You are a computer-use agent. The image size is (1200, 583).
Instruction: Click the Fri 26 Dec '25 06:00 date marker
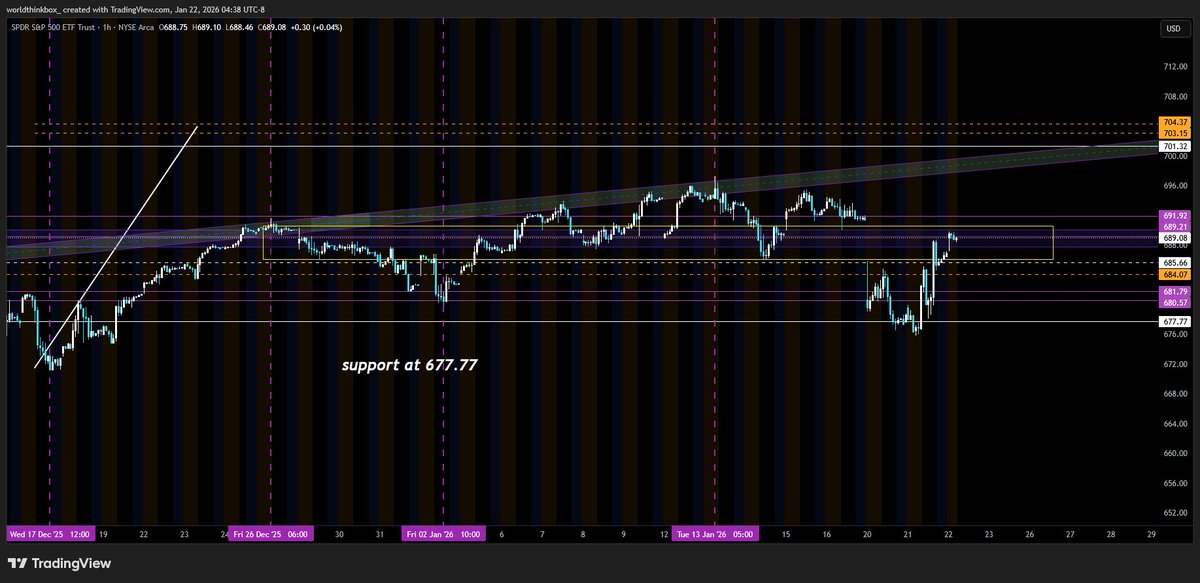coord(271,535)
